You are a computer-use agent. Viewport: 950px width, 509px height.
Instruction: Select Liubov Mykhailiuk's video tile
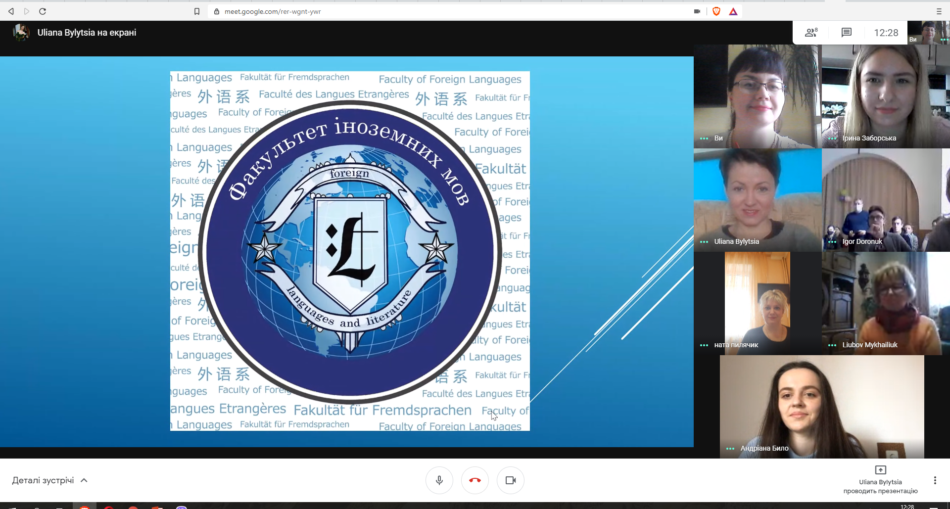pos(884,302)
